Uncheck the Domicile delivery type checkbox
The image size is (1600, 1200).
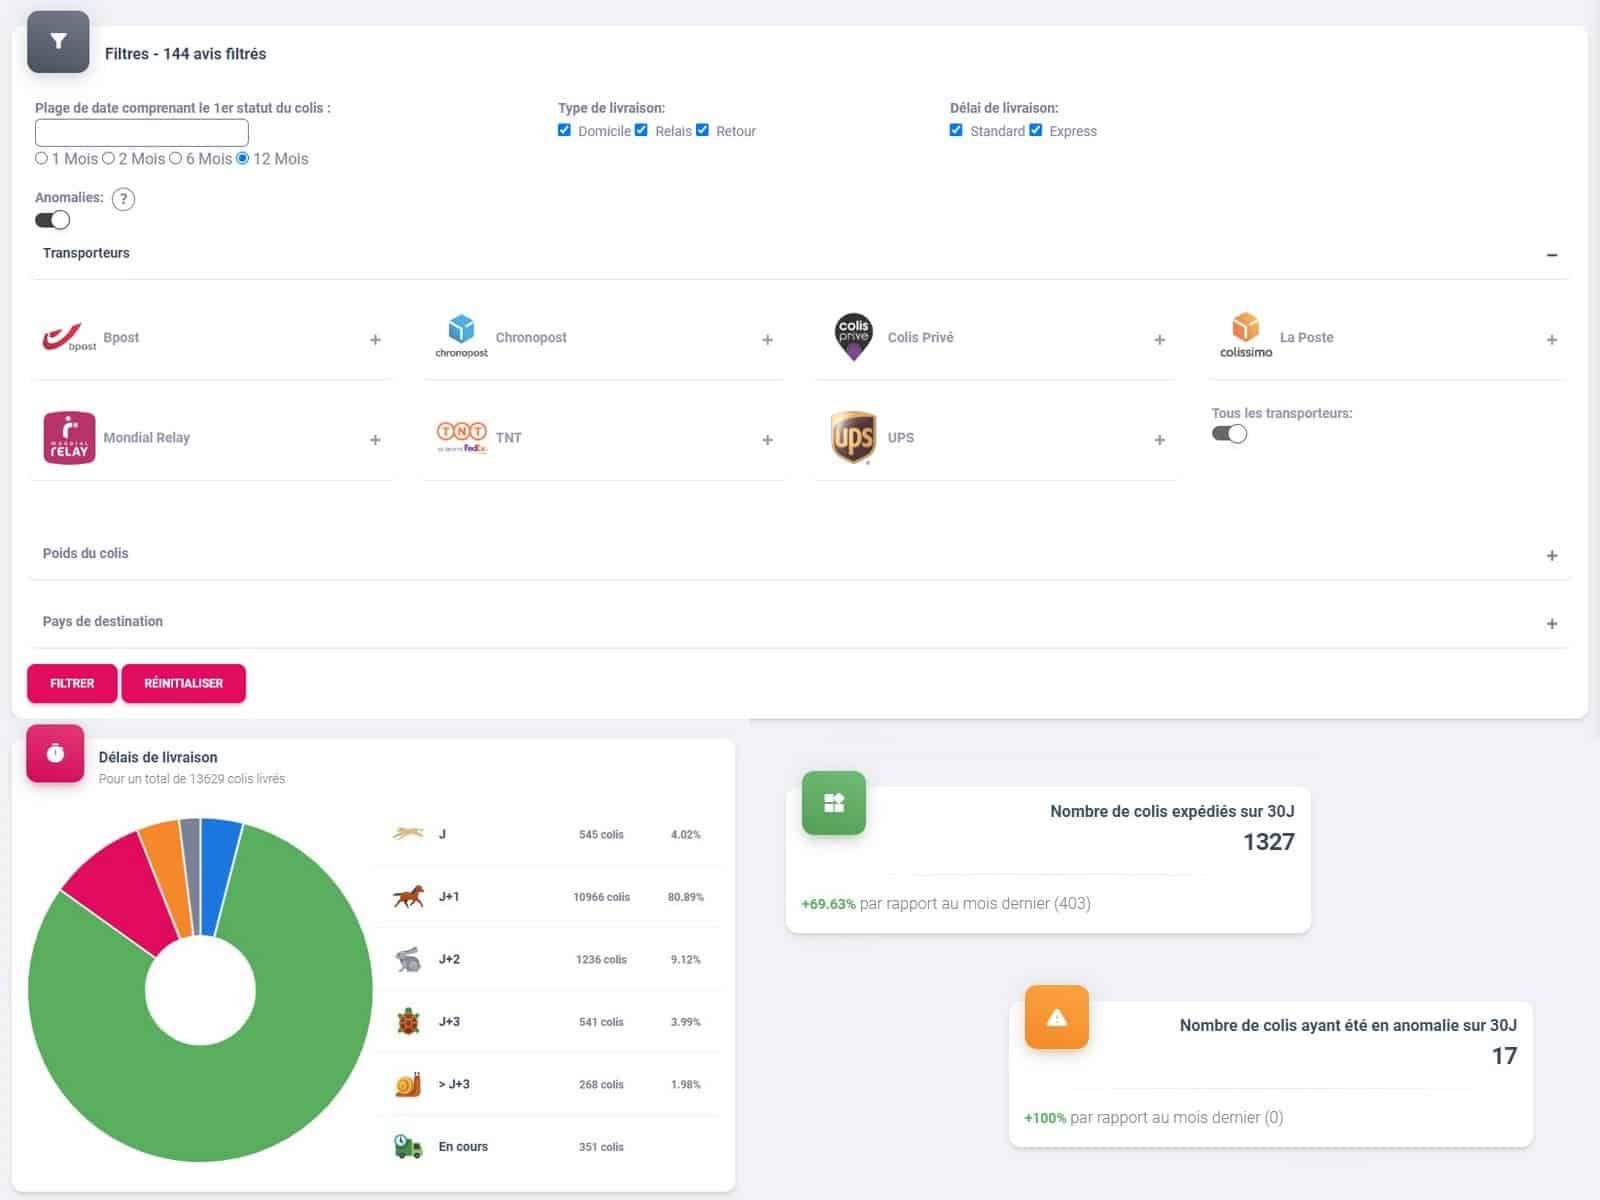point(564,130)
